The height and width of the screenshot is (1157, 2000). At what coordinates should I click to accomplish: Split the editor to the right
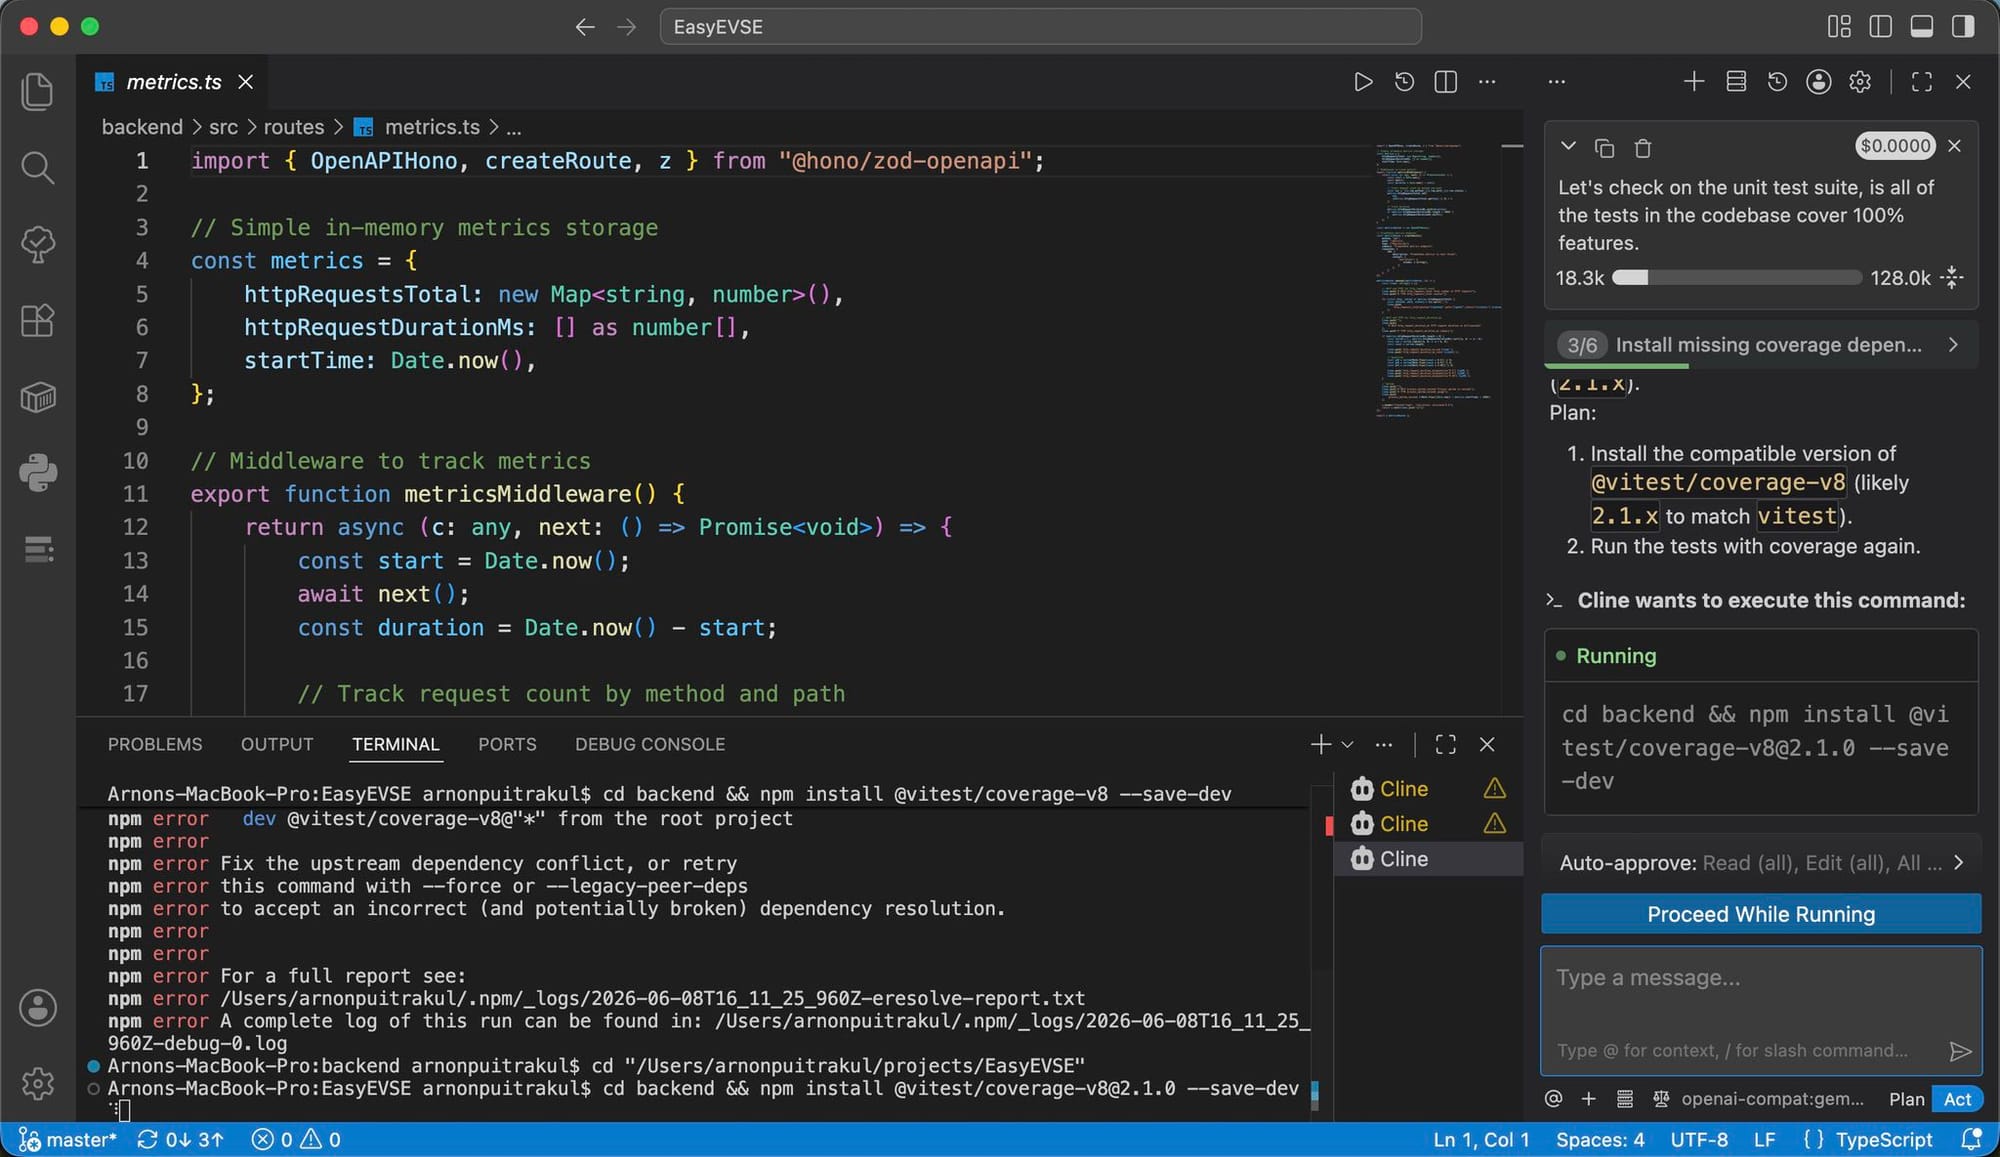(x=1446, y=82)
